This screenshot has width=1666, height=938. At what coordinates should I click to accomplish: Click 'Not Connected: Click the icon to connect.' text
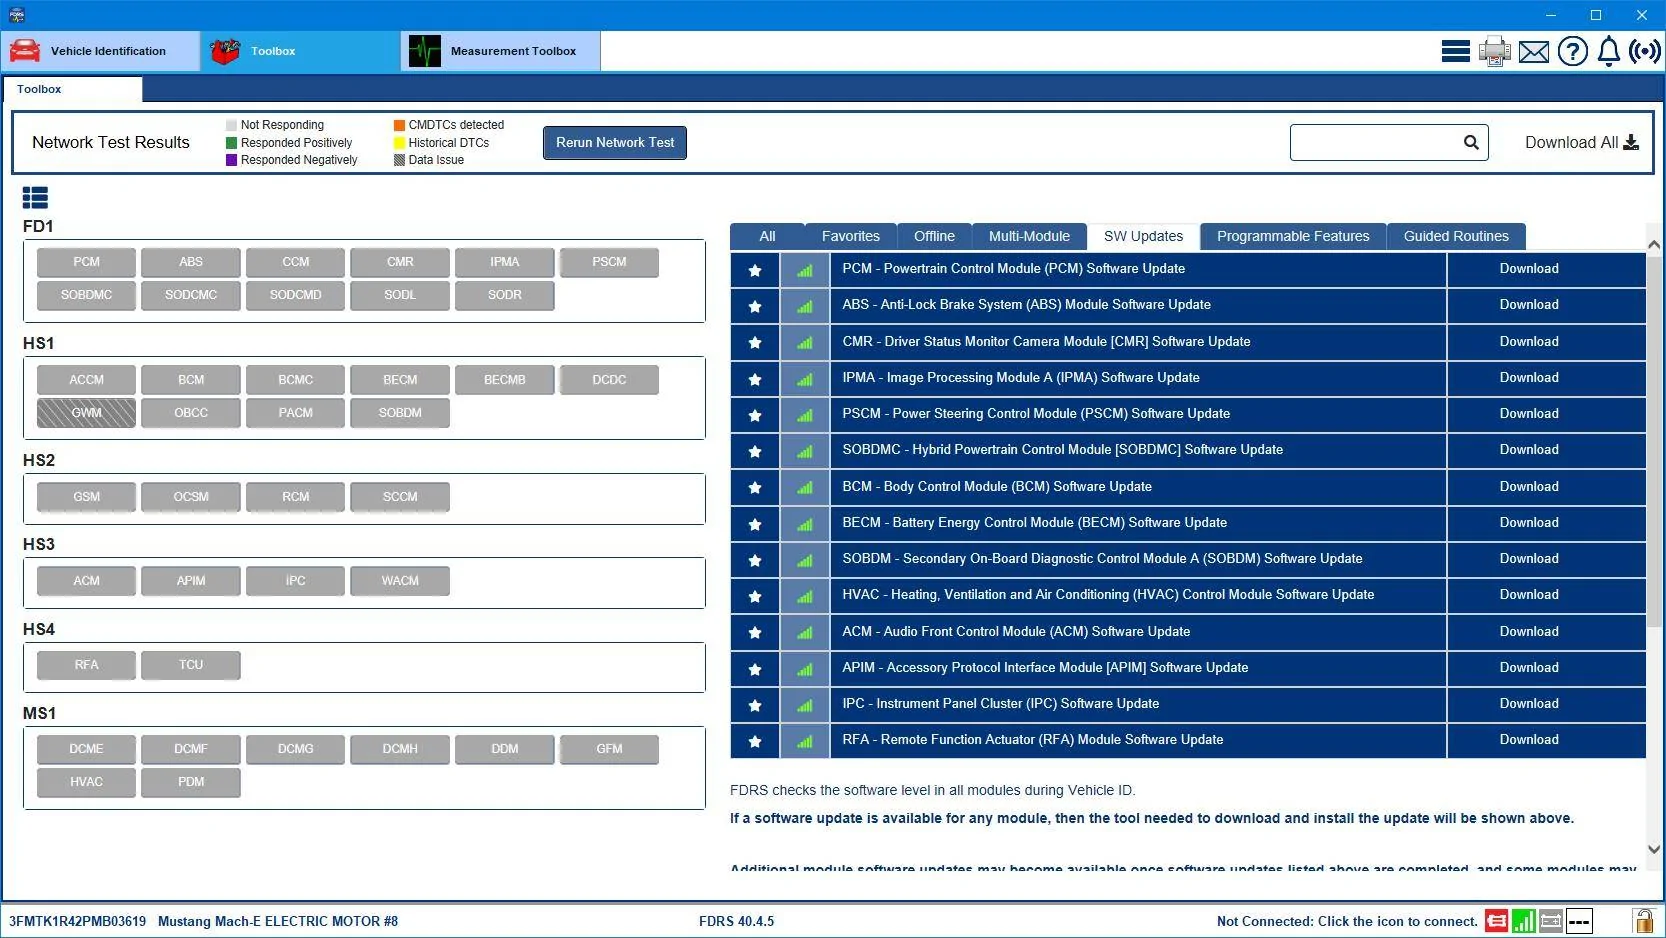coord(1347,921)
